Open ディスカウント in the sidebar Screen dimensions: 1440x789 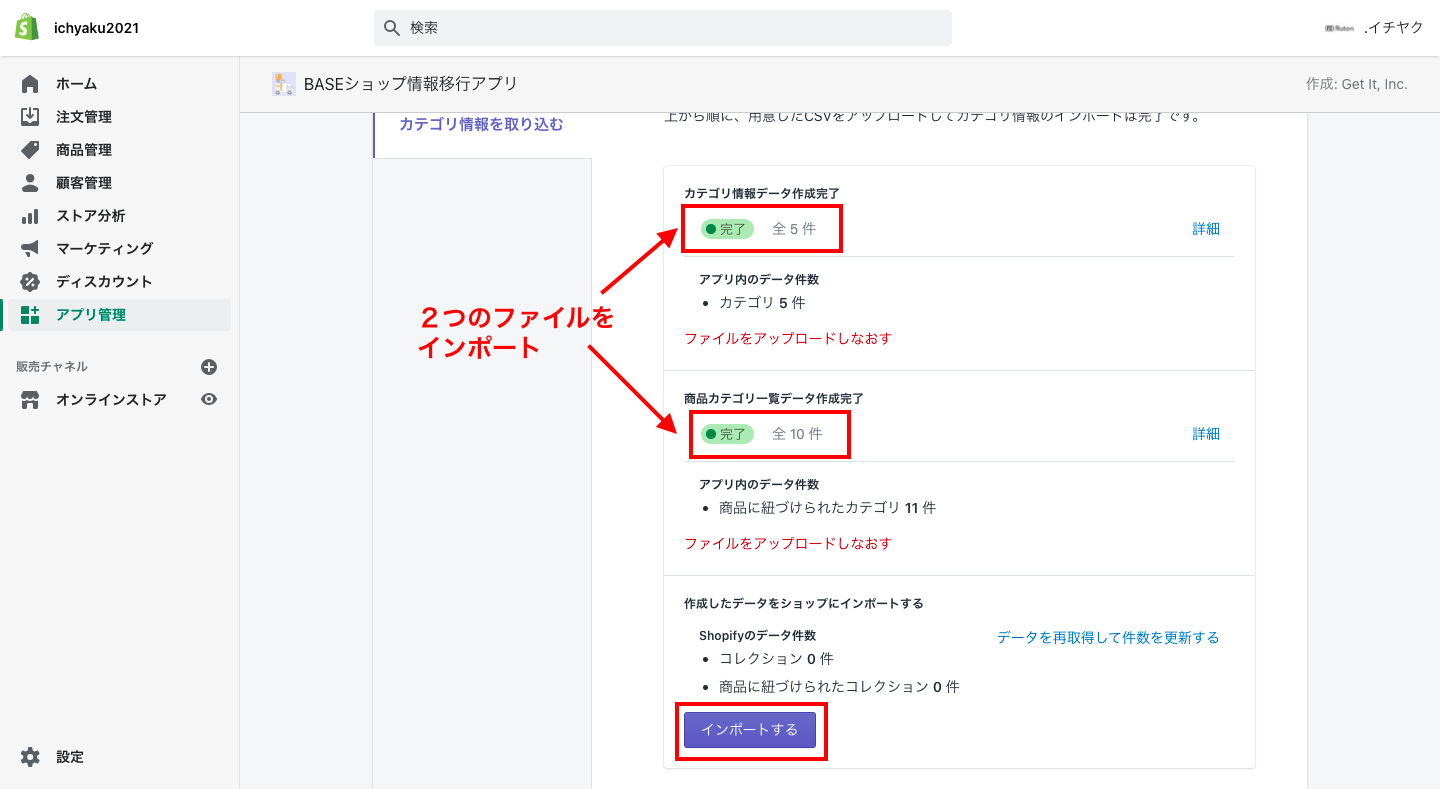(x=105, y=281)
